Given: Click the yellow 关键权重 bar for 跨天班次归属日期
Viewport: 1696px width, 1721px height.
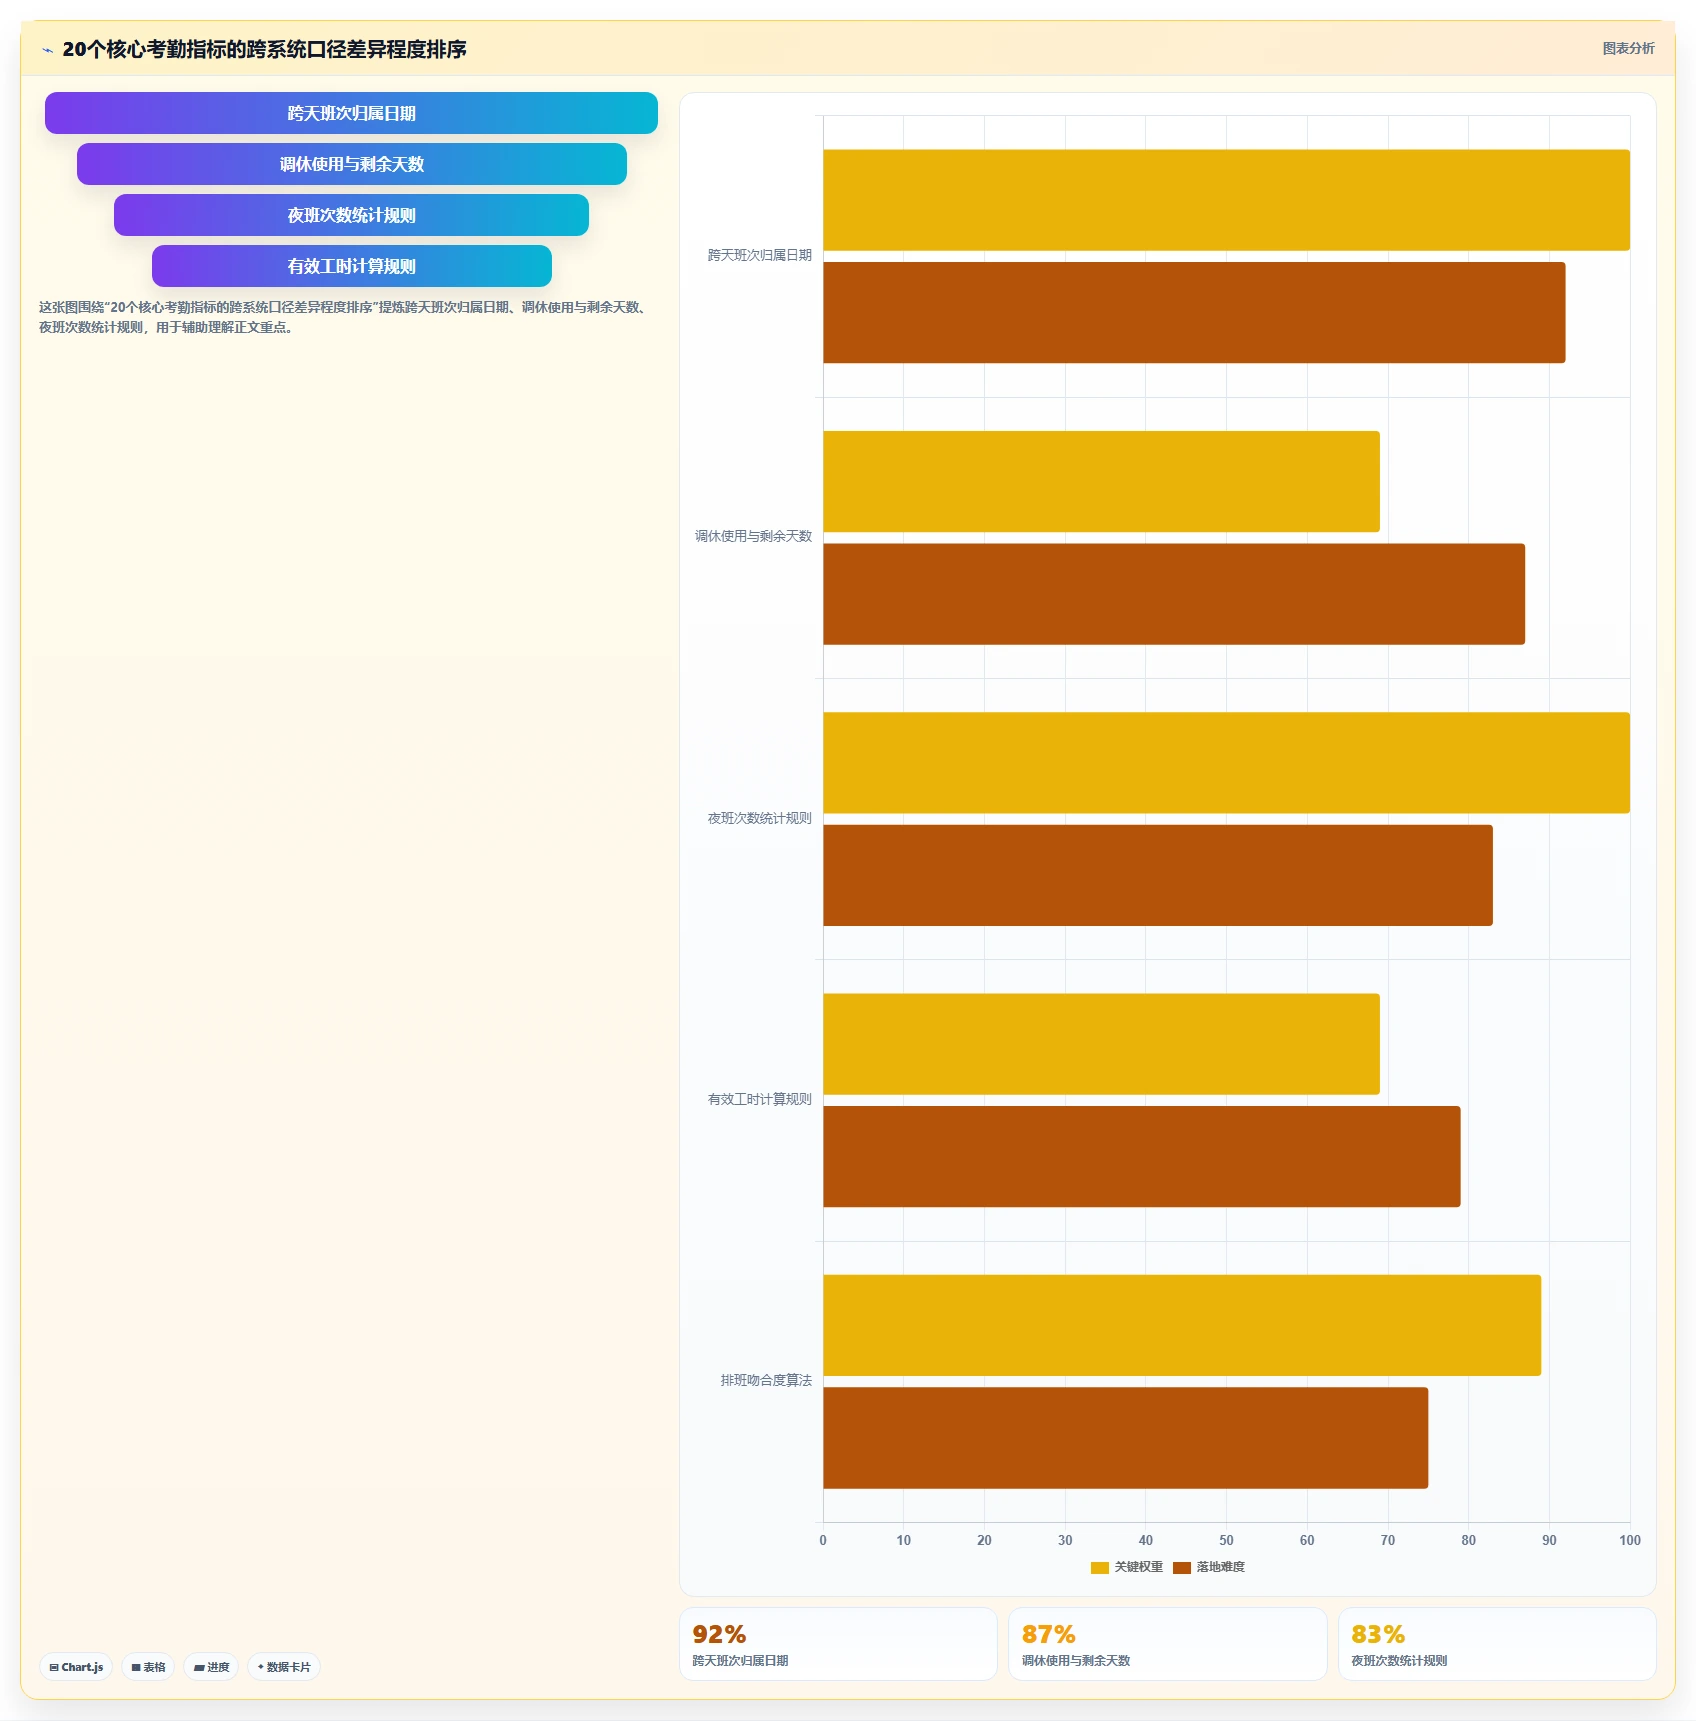Looking at the screenshot, I should pos(1226,200).
